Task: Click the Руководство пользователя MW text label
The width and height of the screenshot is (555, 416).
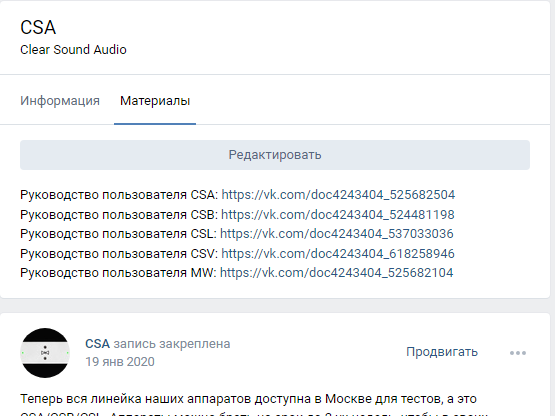Action: [118, 273]
